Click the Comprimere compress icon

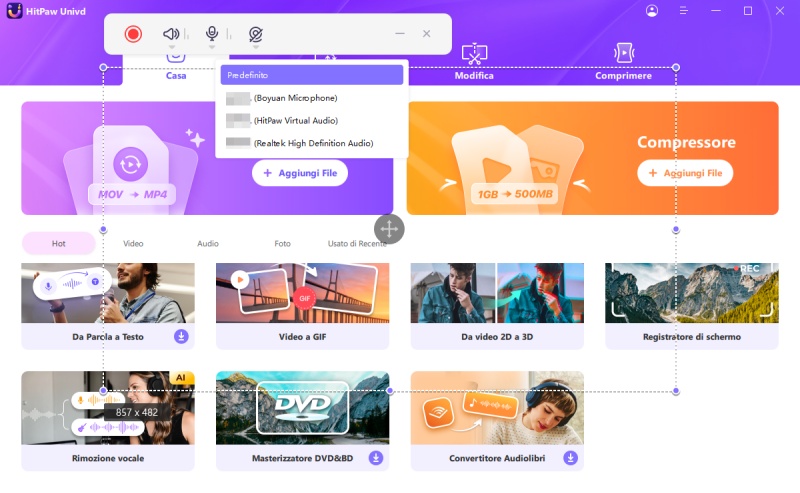(x=623, y=53)
